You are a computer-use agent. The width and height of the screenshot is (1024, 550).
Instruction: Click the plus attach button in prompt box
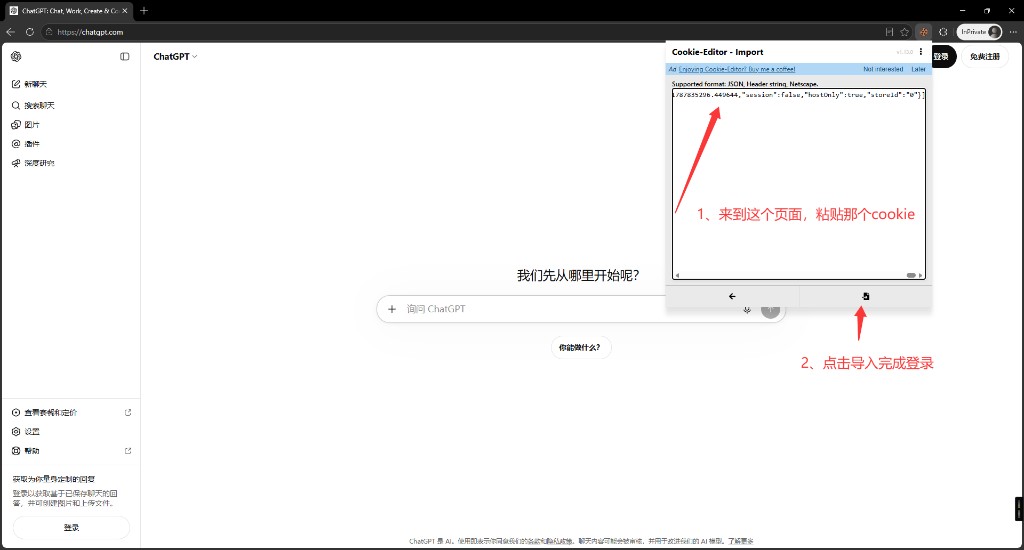(392, 309)
